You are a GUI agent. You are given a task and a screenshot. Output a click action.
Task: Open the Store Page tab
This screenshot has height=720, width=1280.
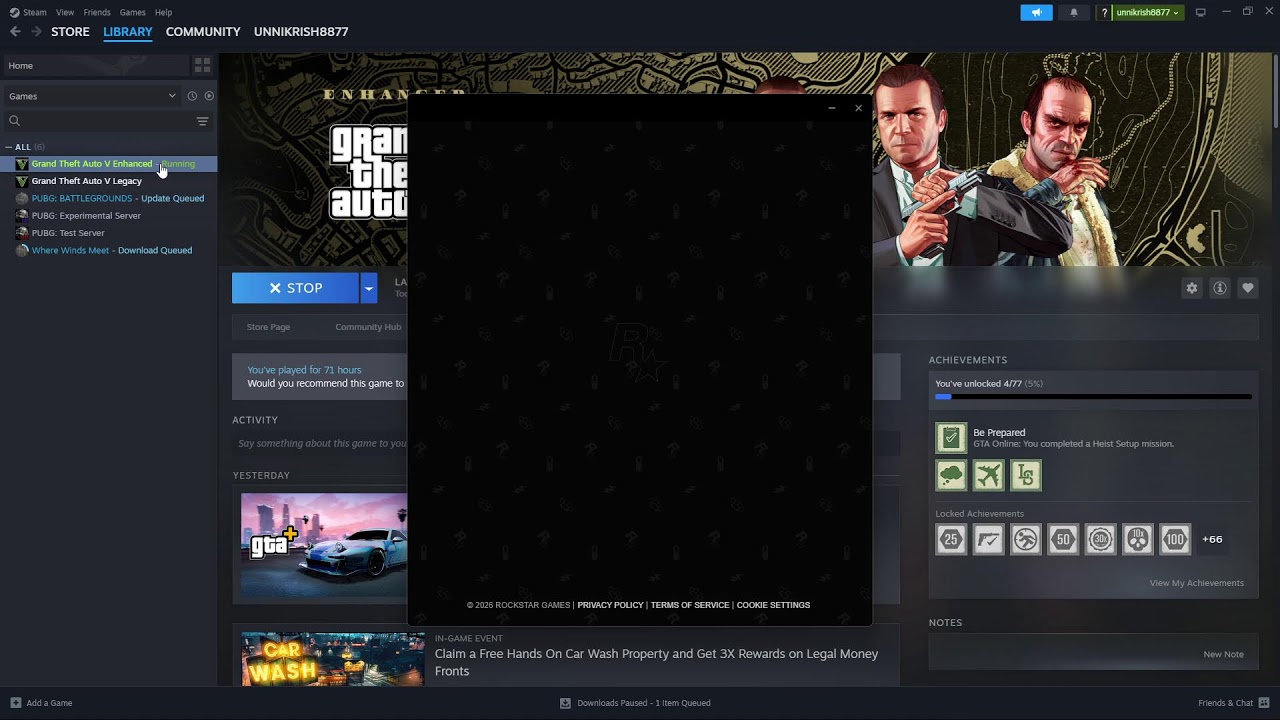coord(268,327)
